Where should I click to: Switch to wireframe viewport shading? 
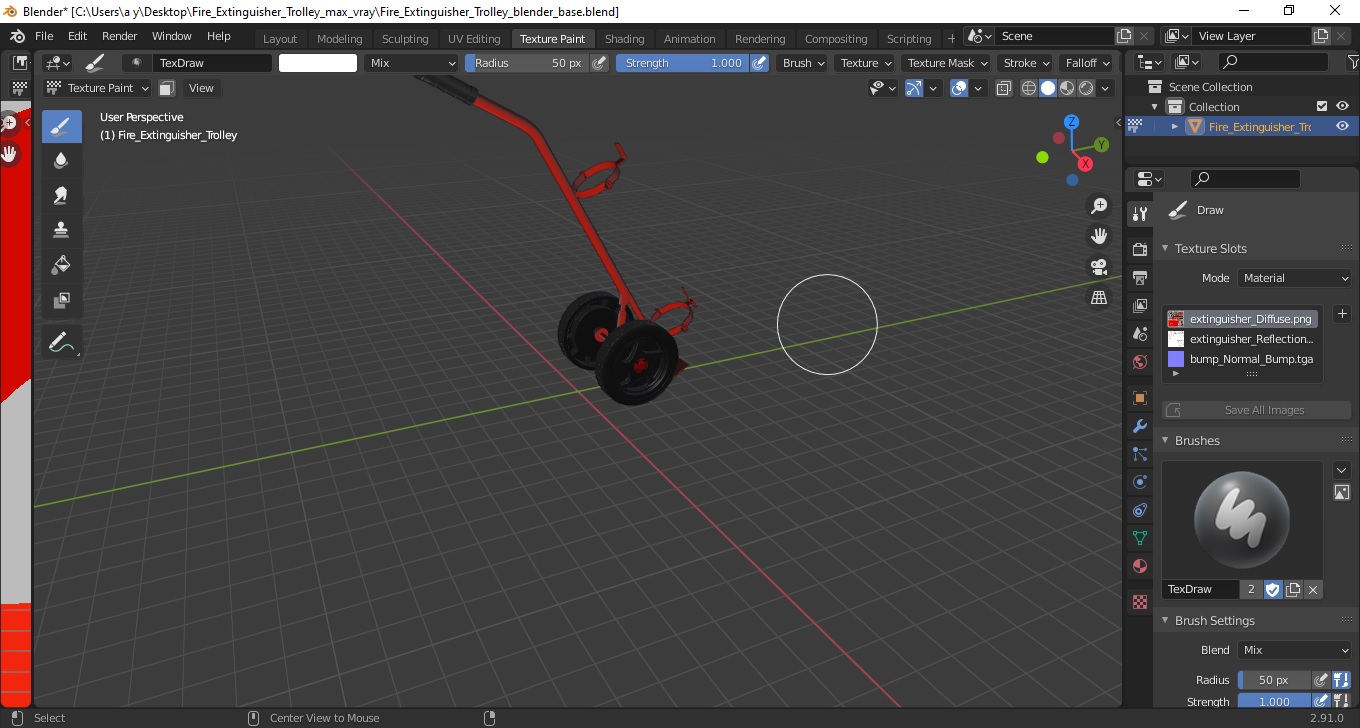coord(1029,88)
